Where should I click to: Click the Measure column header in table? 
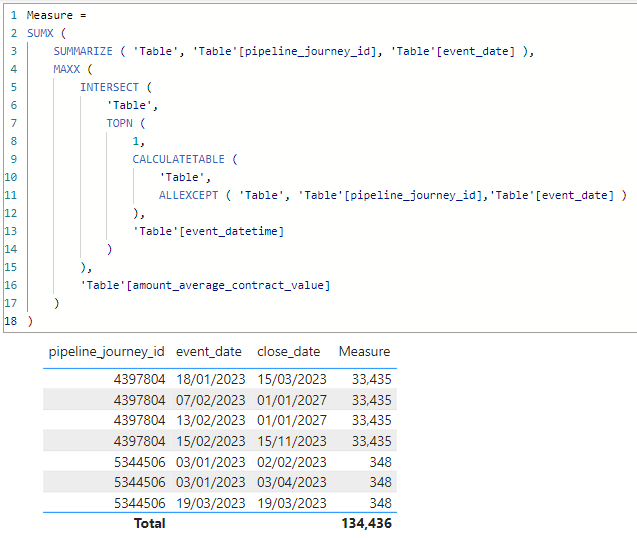[x=364, y=351]
